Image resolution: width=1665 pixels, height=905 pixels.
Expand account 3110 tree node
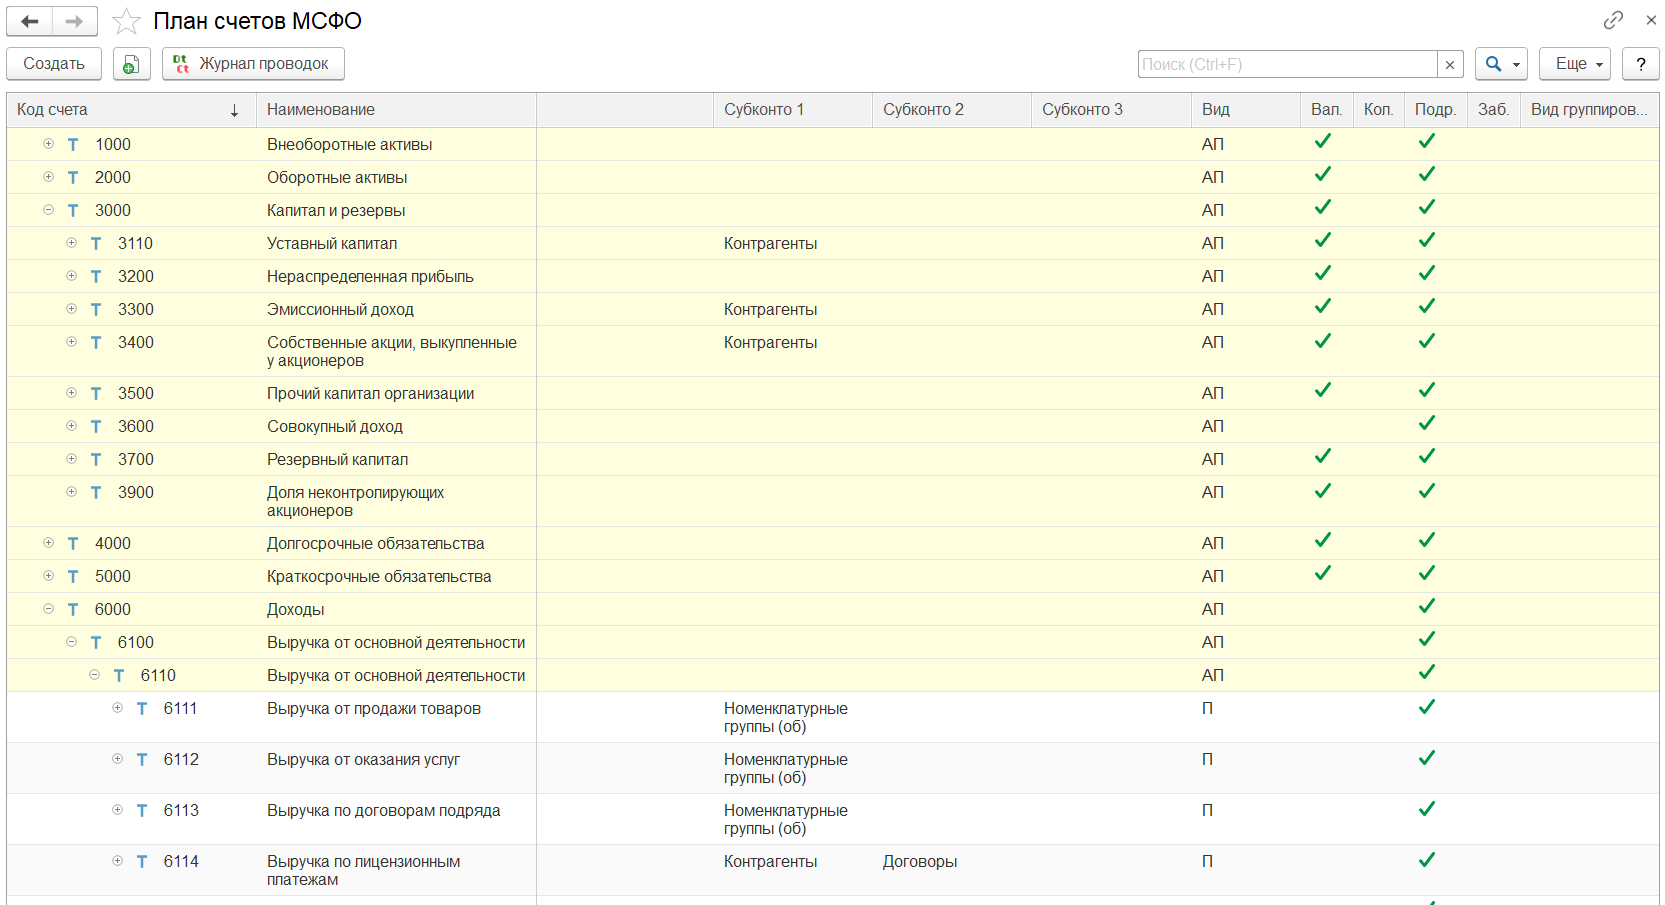(71, 243)
